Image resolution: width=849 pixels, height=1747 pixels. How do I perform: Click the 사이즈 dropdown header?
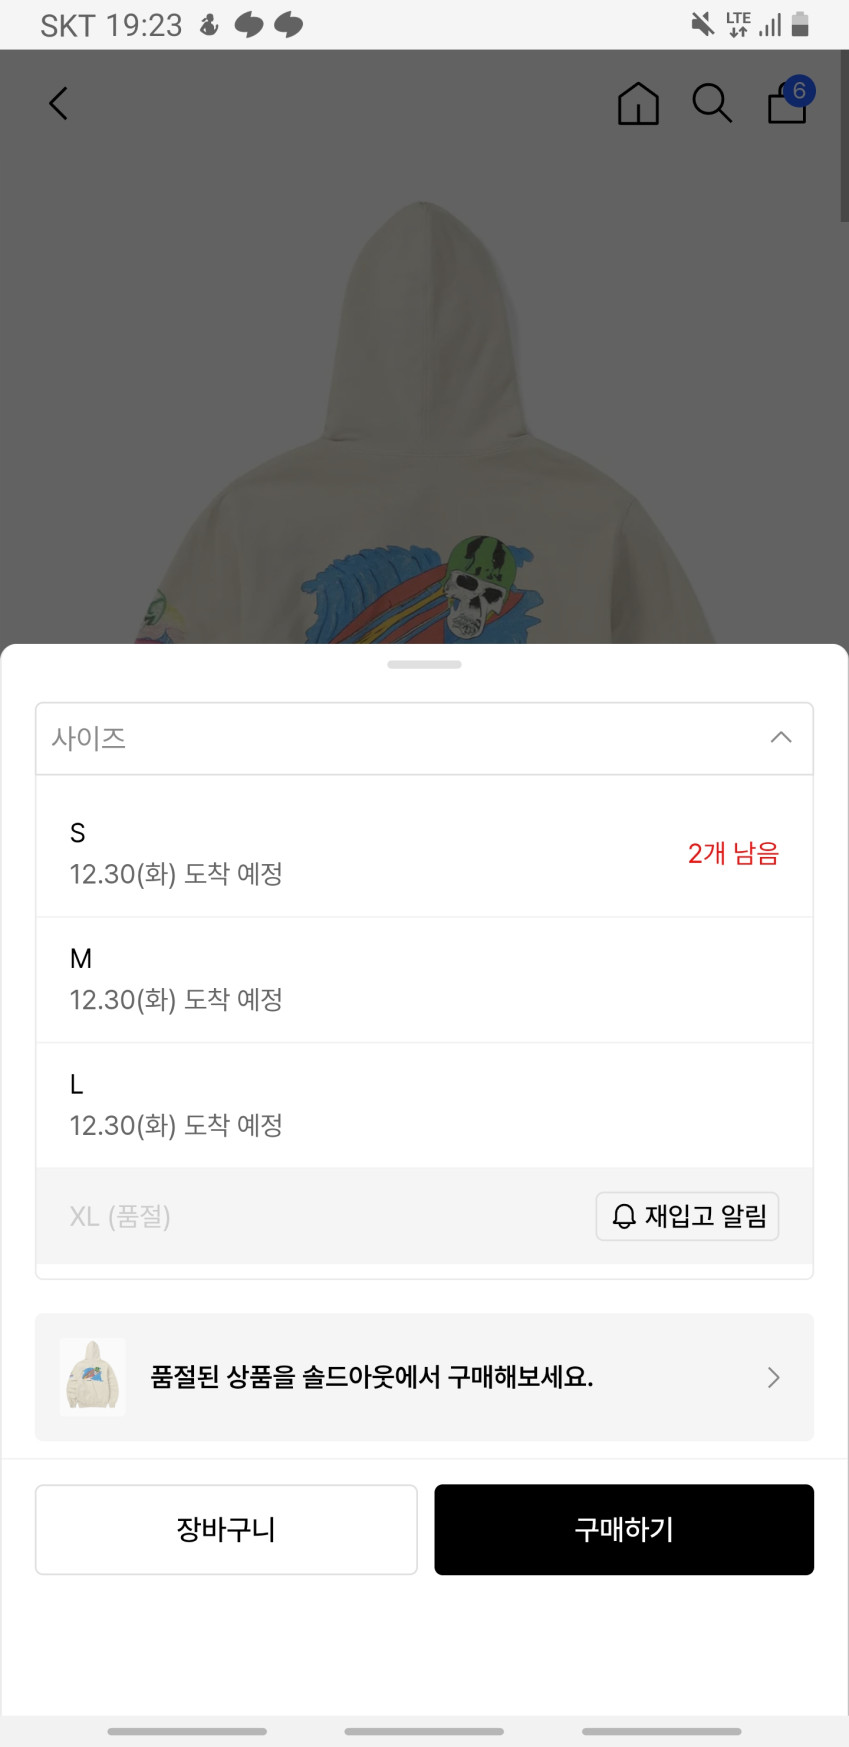click(400, 739)
